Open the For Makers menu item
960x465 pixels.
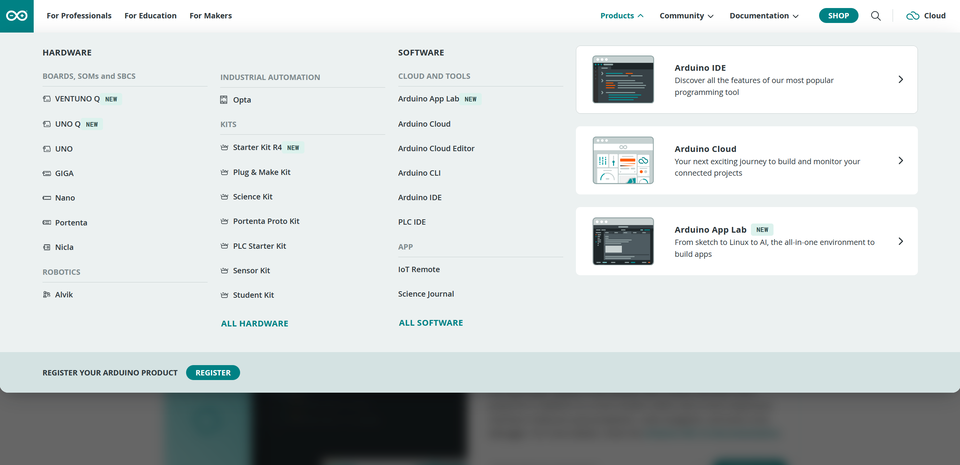point(211,16)
